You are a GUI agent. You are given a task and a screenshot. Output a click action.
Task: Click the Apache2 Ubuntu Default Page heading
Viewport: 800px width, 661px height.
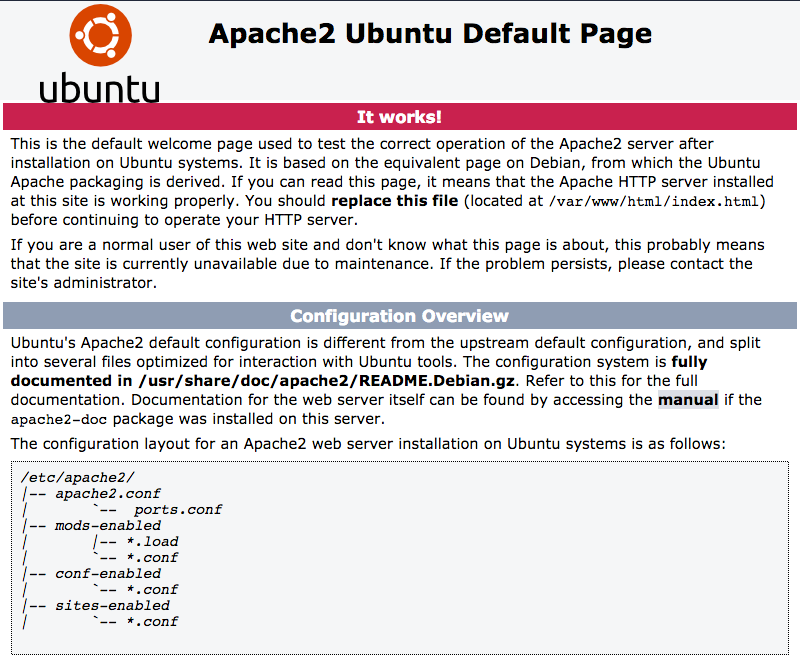coord(430,34)
